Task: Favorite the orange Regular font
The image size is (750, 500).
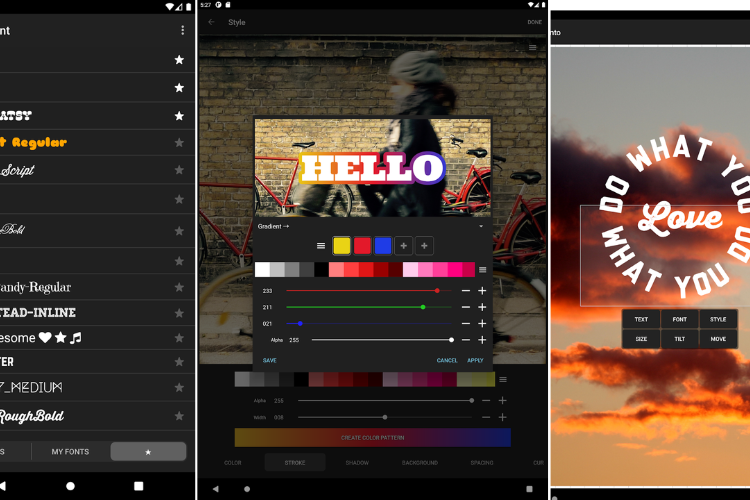Action: point(179,143)
